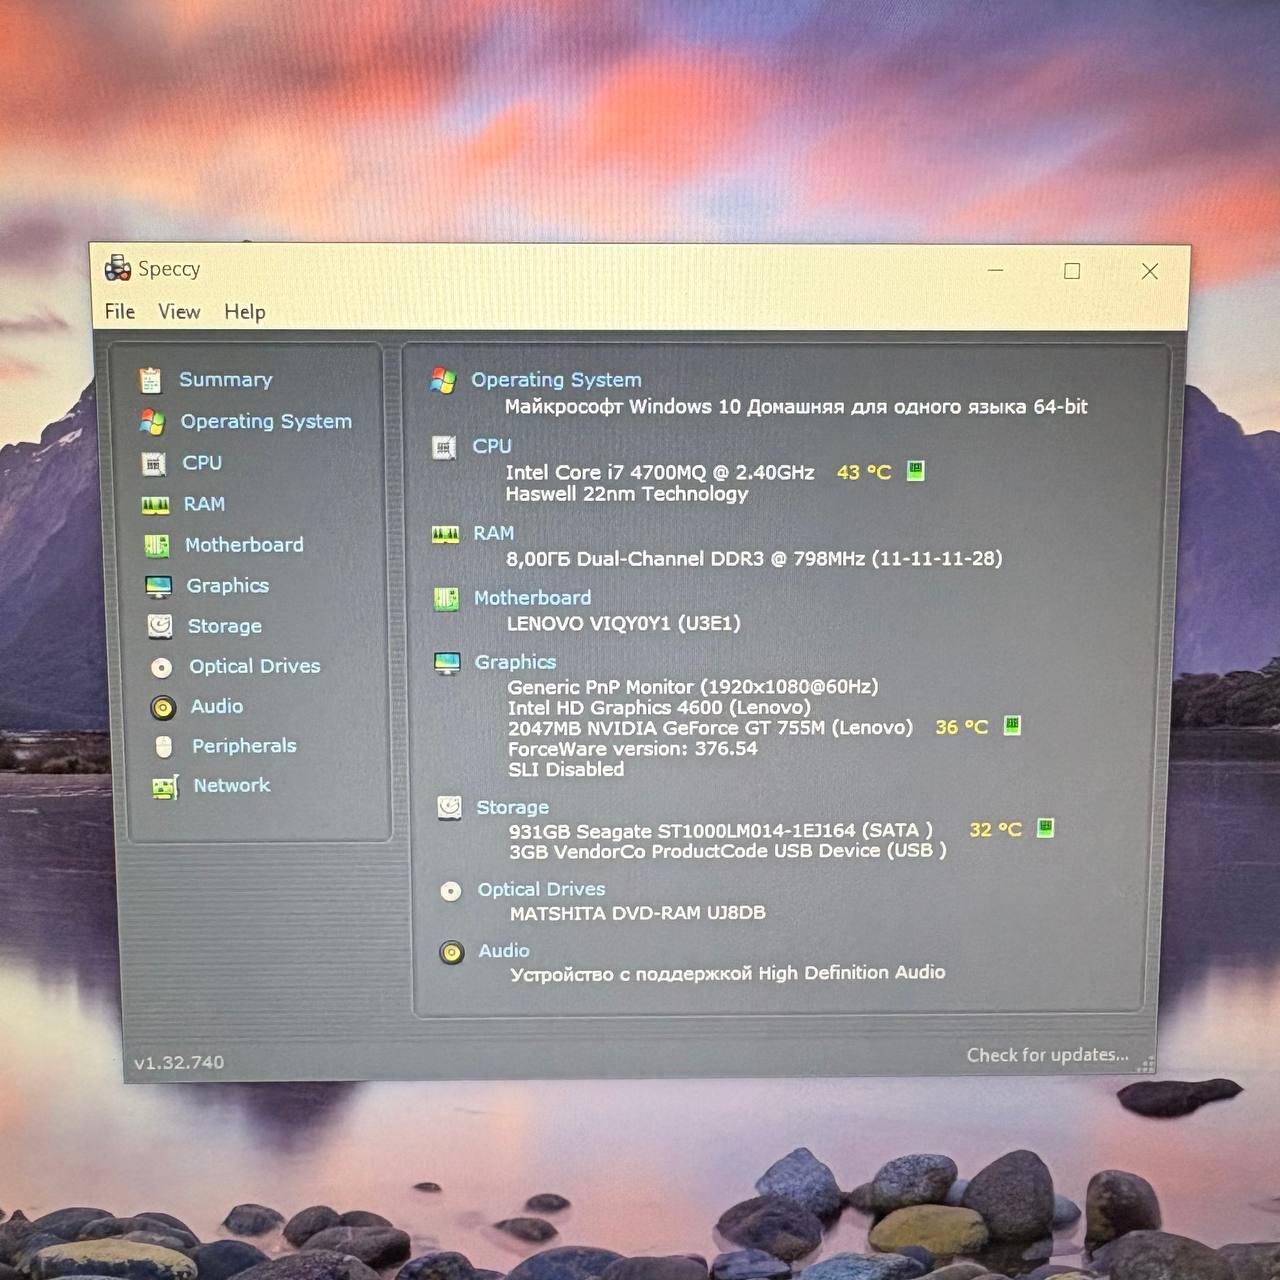Open the CPU heading link in summary
Screen dimensions: 1280x1280
point(492,446)
